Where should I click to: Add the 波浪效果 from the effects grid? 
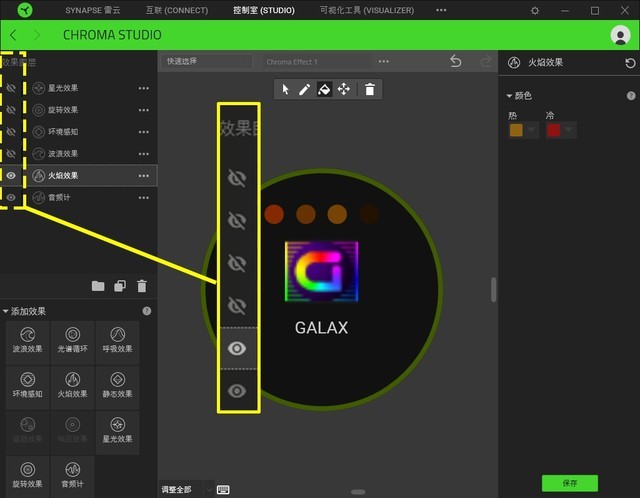27,342
